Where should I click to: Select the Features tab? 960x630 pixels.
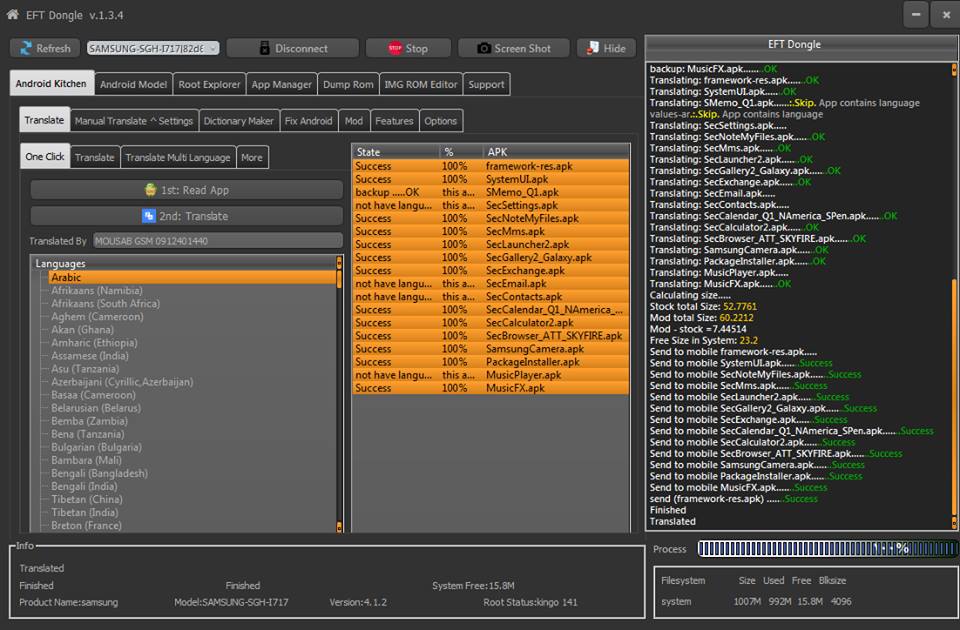pos(394,121)
